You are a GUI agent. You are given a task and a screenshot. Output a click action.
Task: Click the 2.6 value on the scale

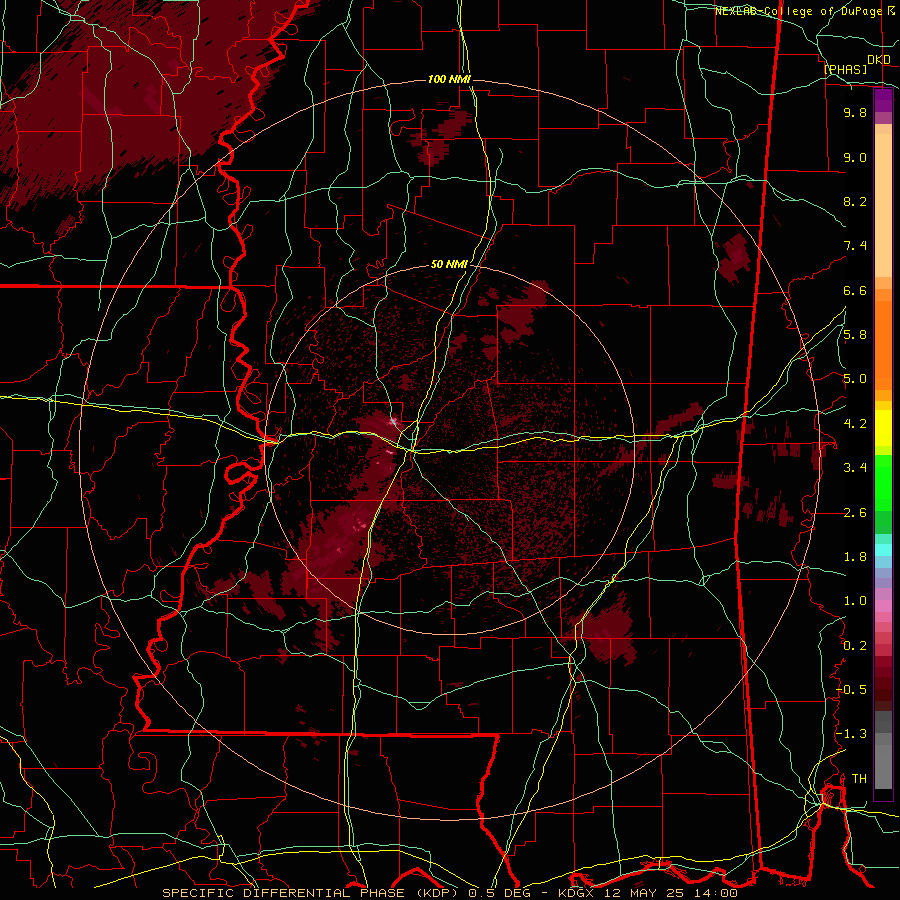click(855, 513)
